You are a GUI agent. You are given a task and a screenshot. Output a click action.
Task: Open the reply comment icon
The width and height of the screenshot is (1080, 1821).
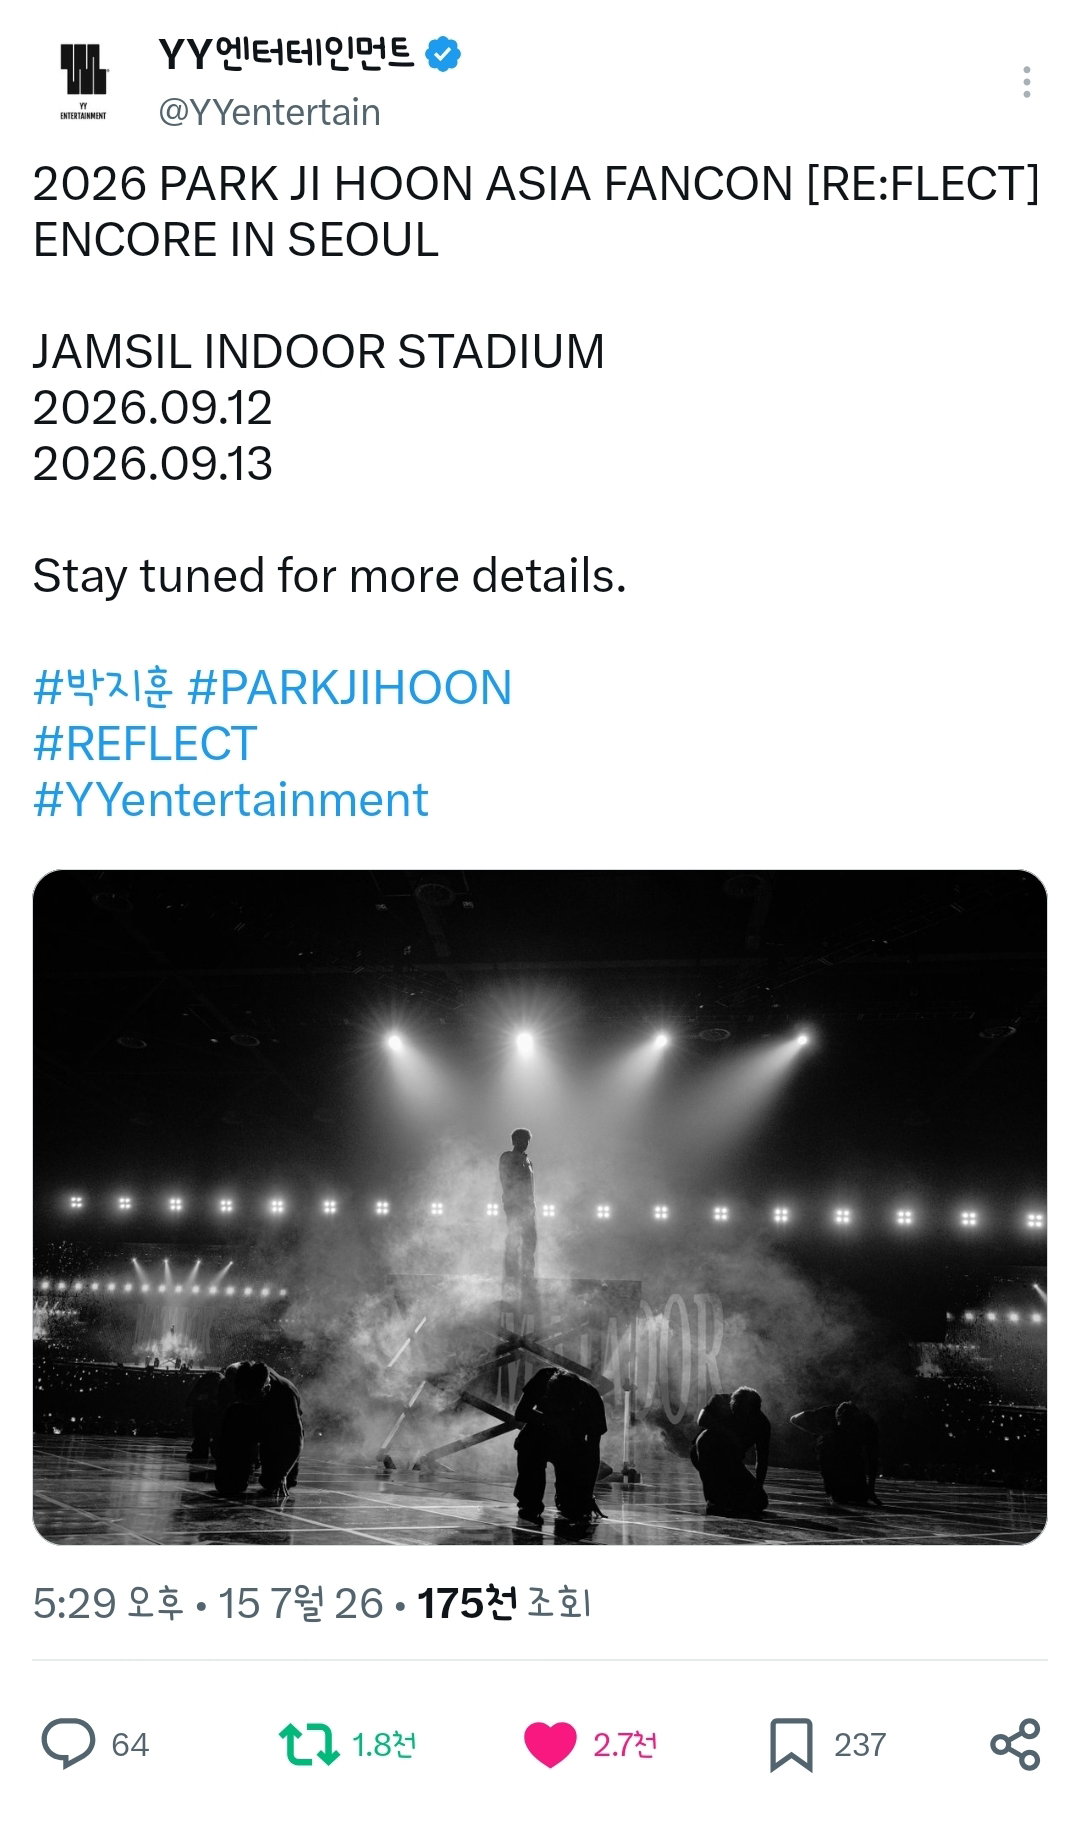point(68,1744)
